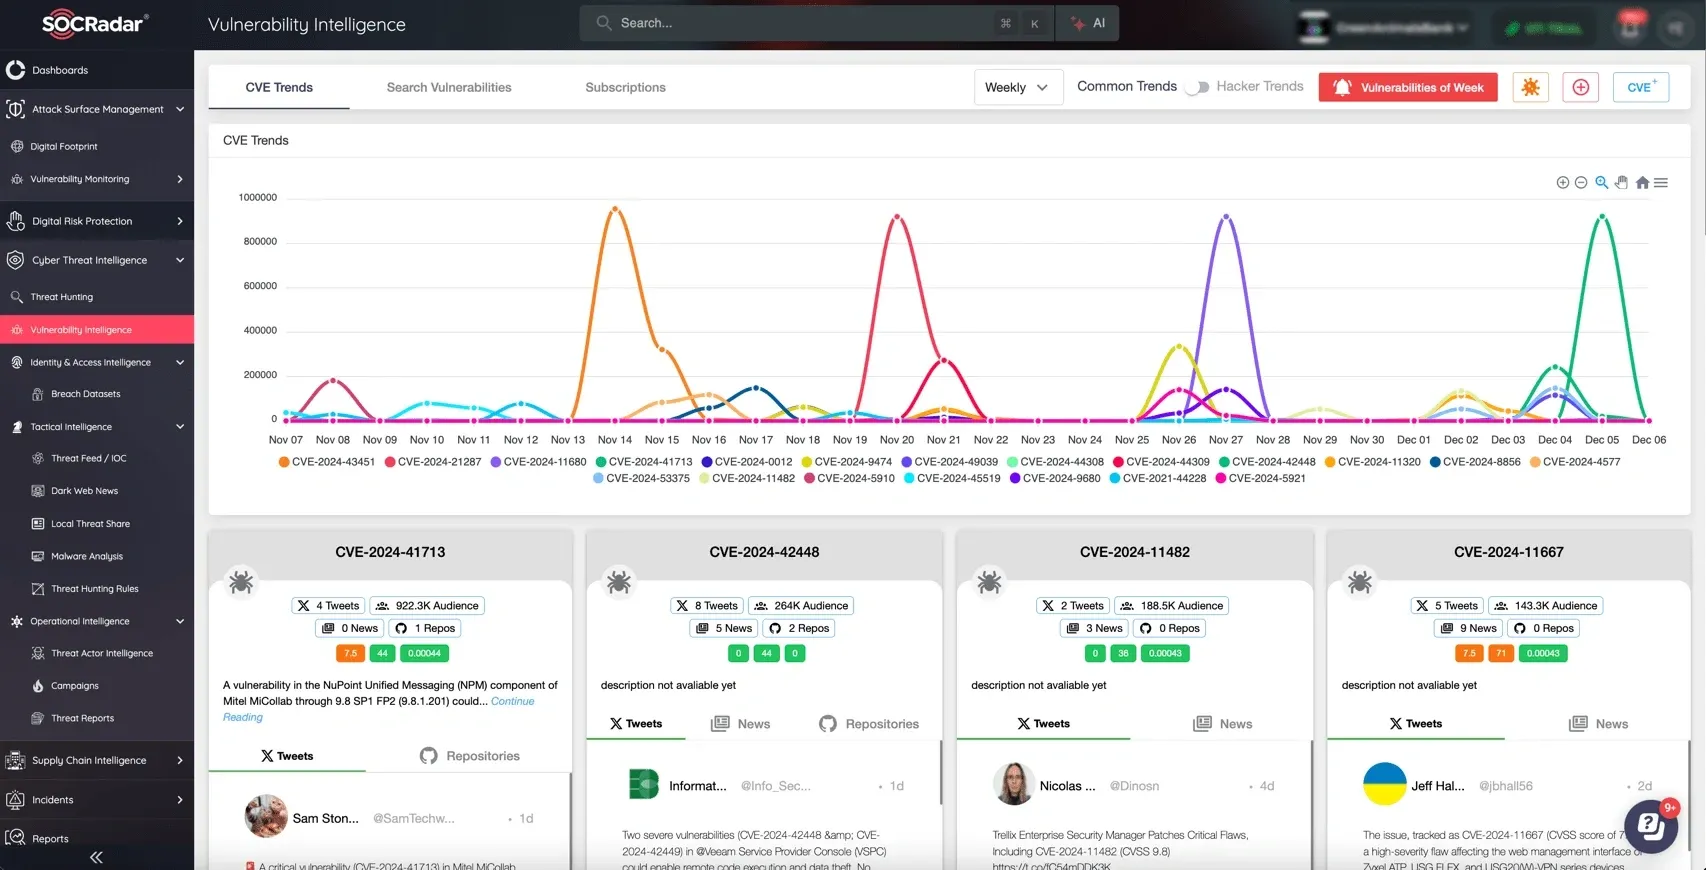Screen dimensions: 1706x870
Task: Click the red circled plus icon
Action: point(1581,88)
